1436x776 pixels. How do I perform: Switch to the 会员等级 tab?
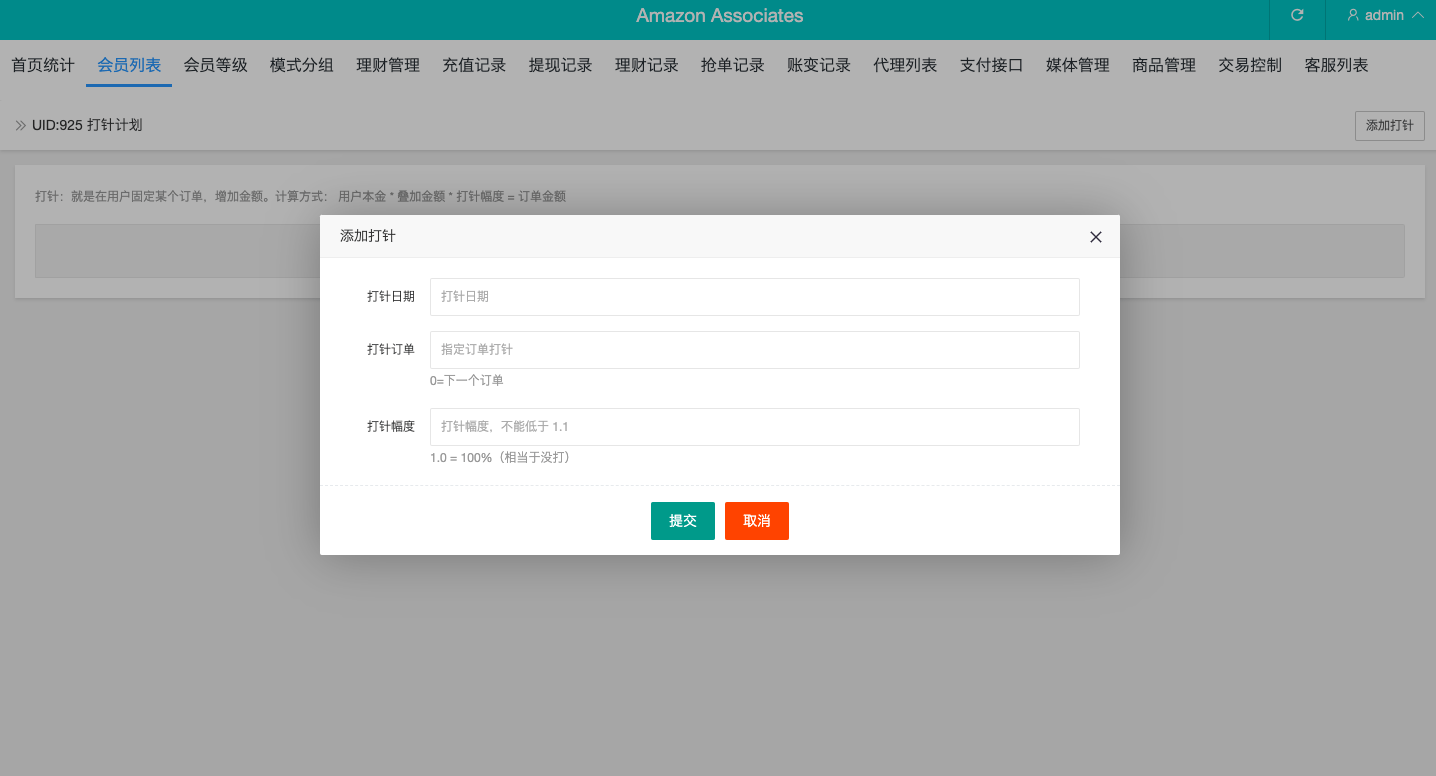215,66
